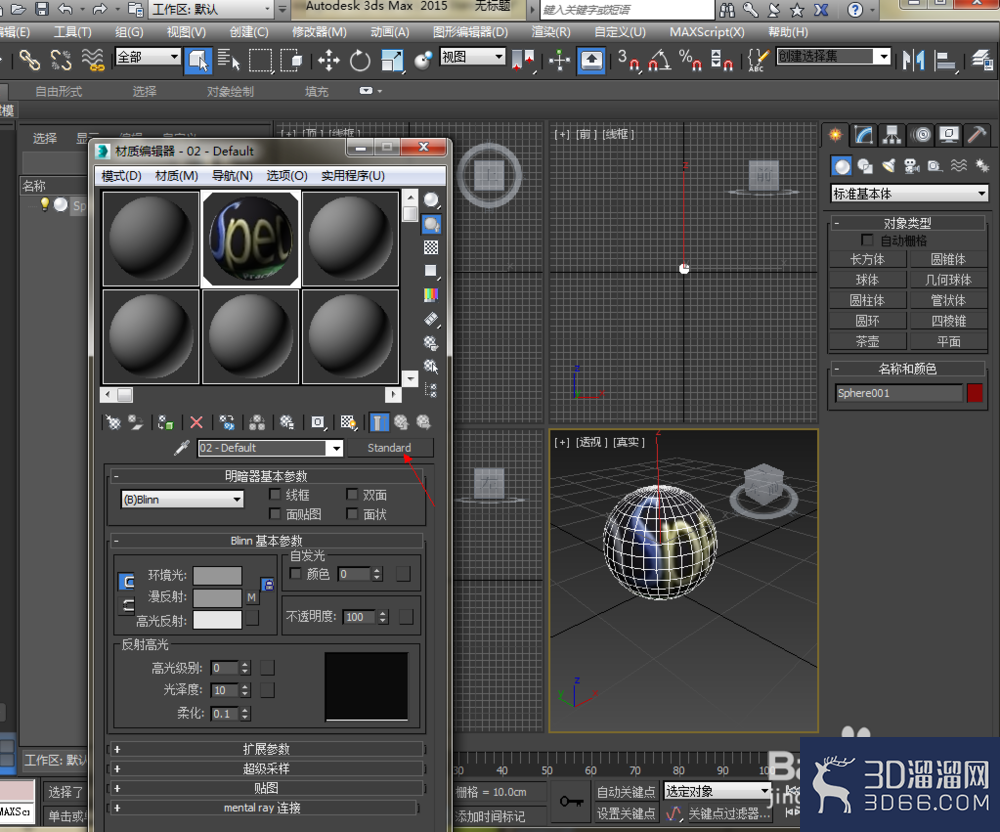Image resolution: width=1000 pixels, height=832 pixels.
Task: Toggle the 双面 checkbox
Action: pyautogui.click(x=353, y=494)
